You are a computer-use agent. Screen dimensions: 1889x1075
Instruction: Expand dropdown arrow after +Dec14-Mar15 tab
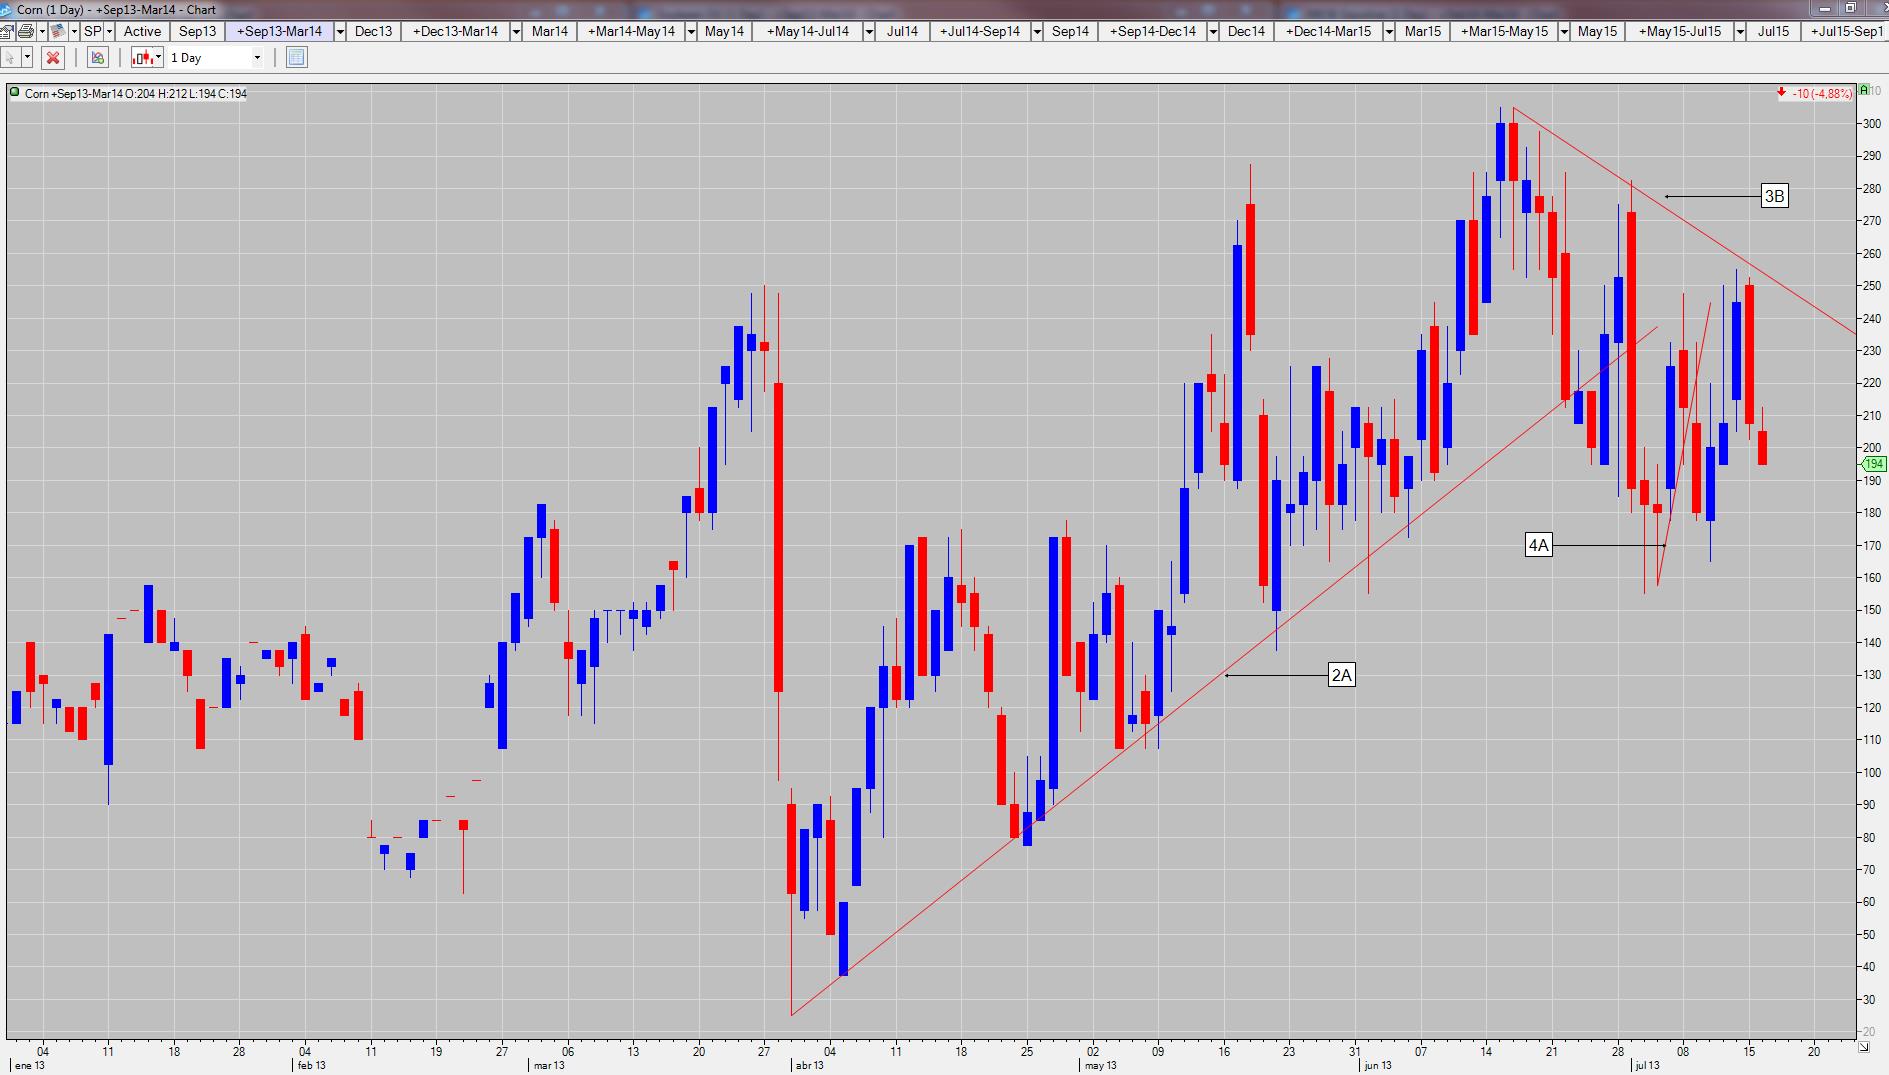pyautogui.click(x=1389, y=31)
